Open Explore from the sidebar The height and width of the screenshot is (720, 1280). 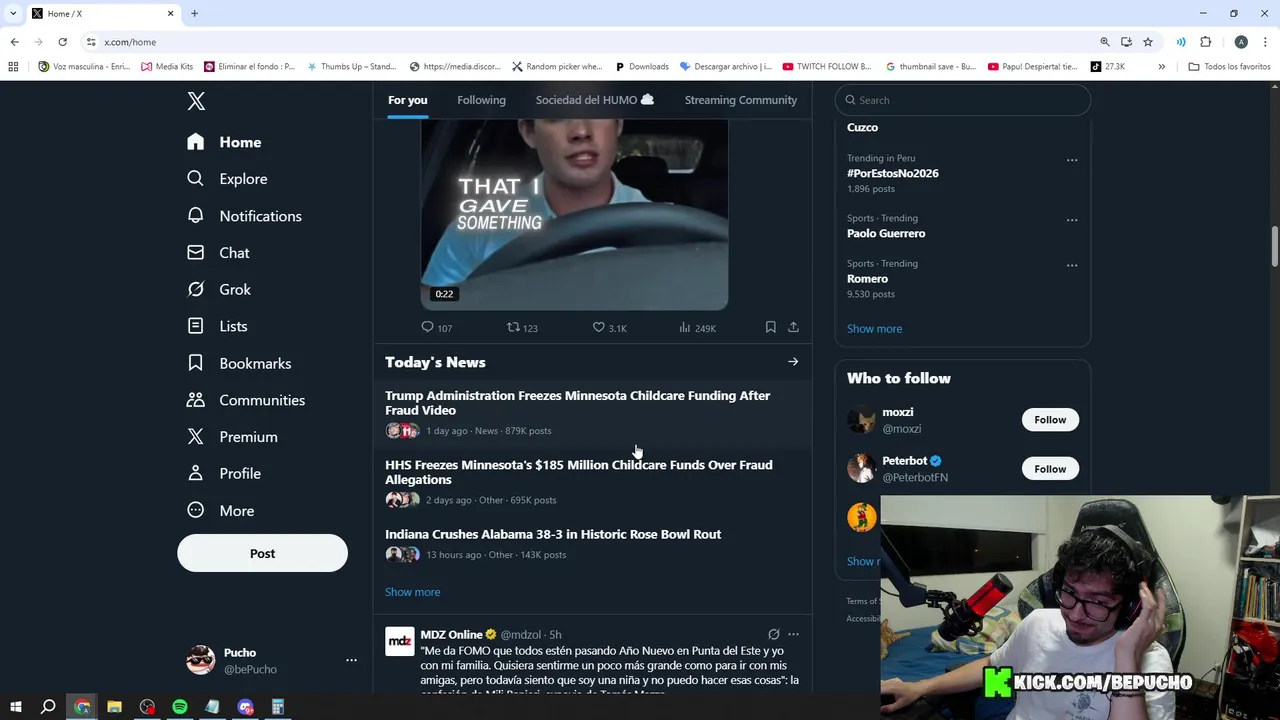click(227, 179)
